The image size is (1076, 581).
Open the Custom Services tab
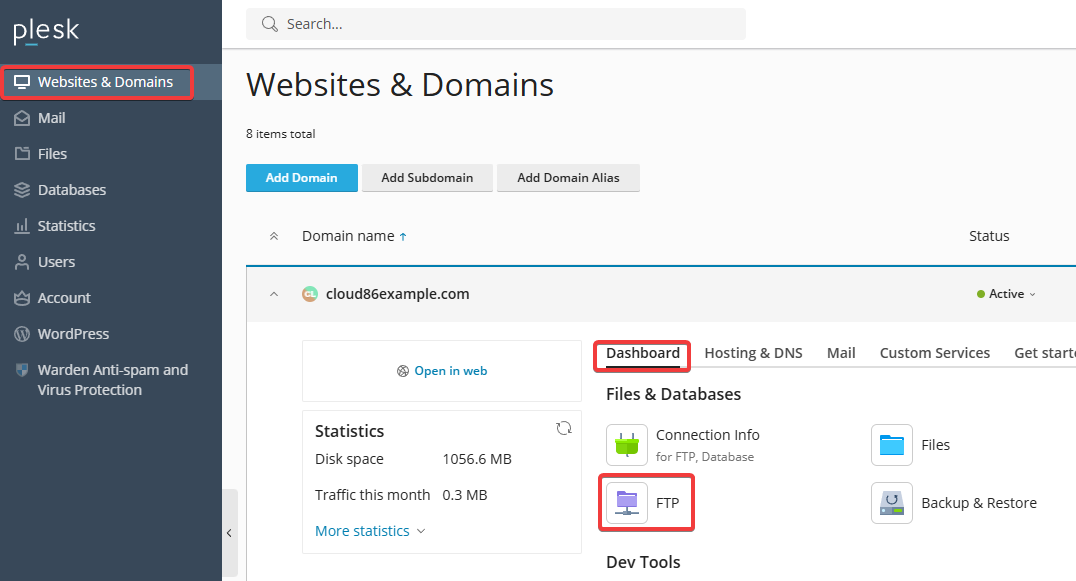tap(935, 353)
